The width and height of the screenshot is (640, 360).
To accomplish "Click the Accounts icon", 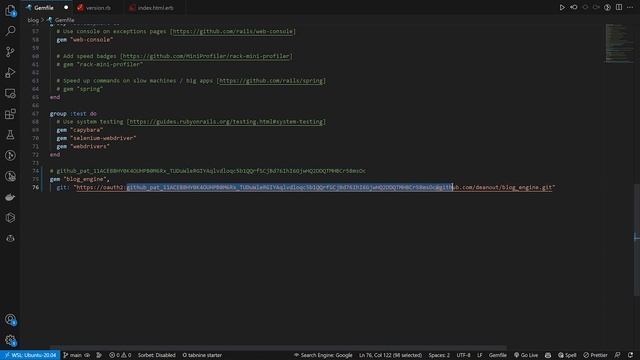I will click(10, 320).
